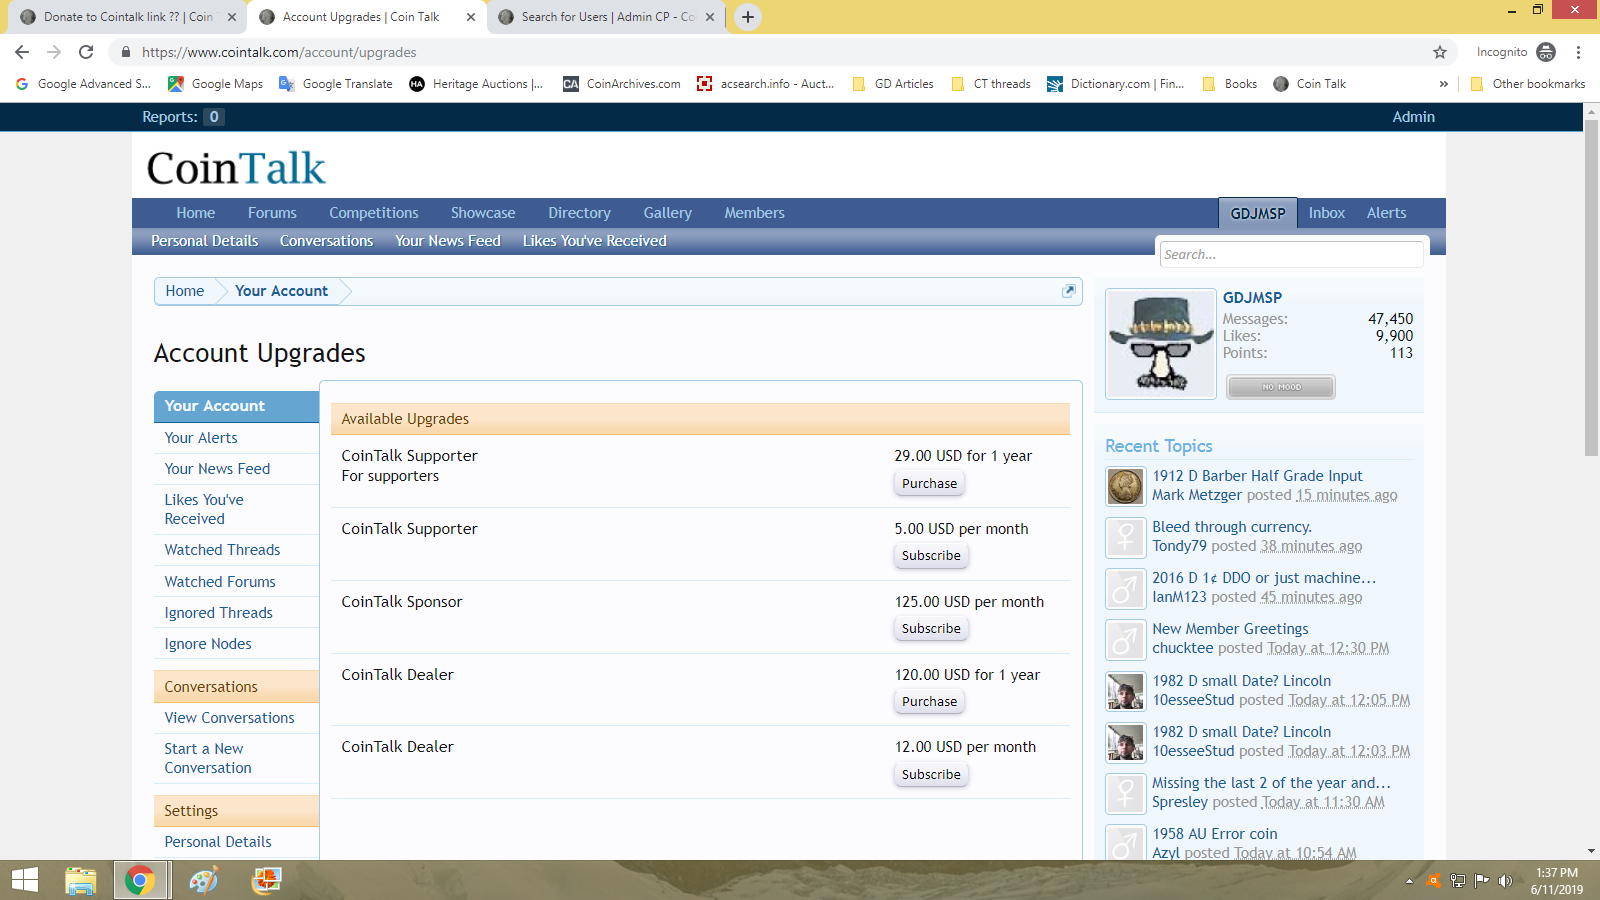Open the Inbox menu
1600x900 pixels.
click(1327, 213)
